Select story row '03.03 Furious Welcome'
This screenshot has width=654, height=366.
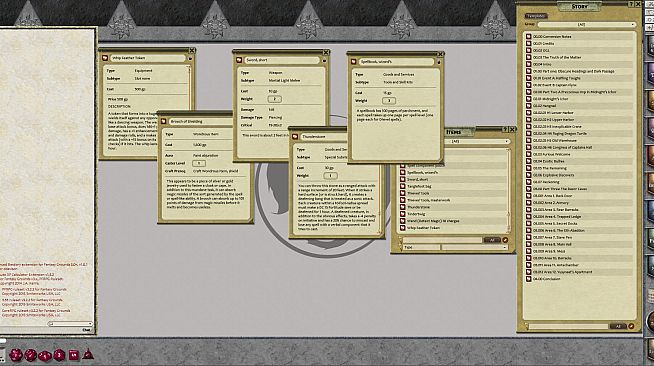(x=579, y=154)
